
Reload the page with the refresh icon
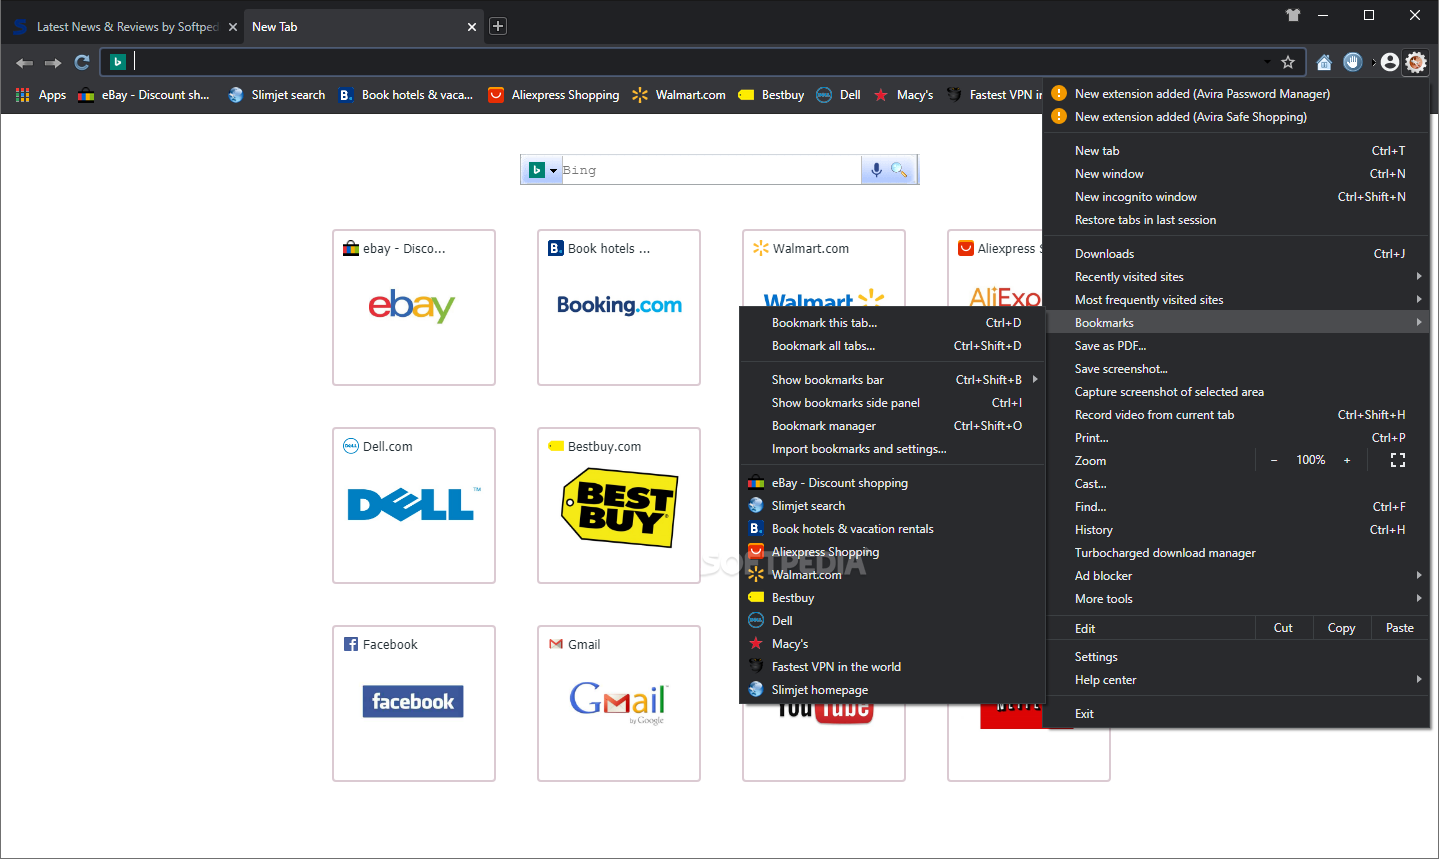82,62
